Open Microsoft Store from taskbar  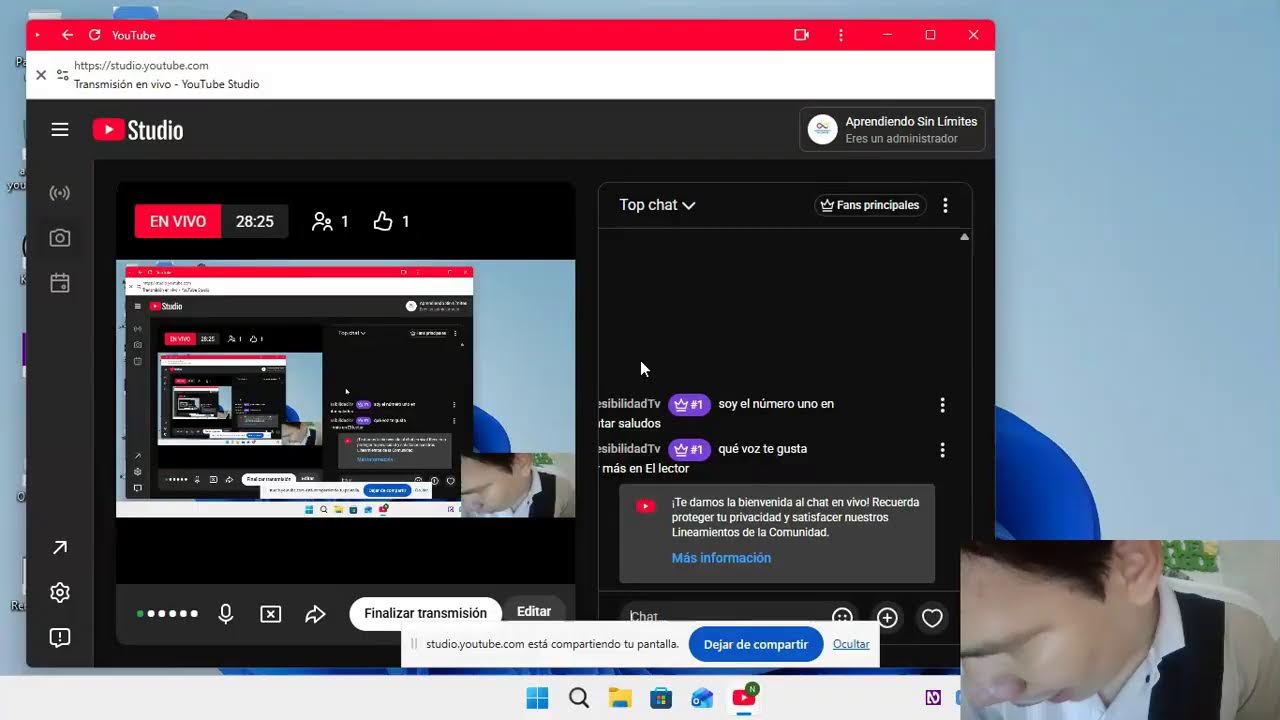coord(661,698)
